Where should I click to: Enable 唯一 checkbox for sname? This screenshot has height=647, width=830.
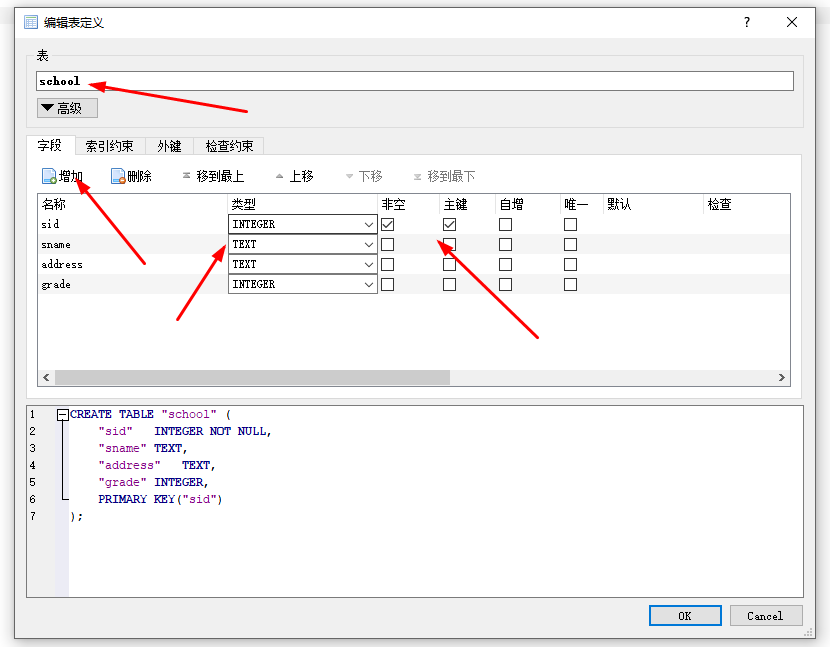[x=570, y=245]
